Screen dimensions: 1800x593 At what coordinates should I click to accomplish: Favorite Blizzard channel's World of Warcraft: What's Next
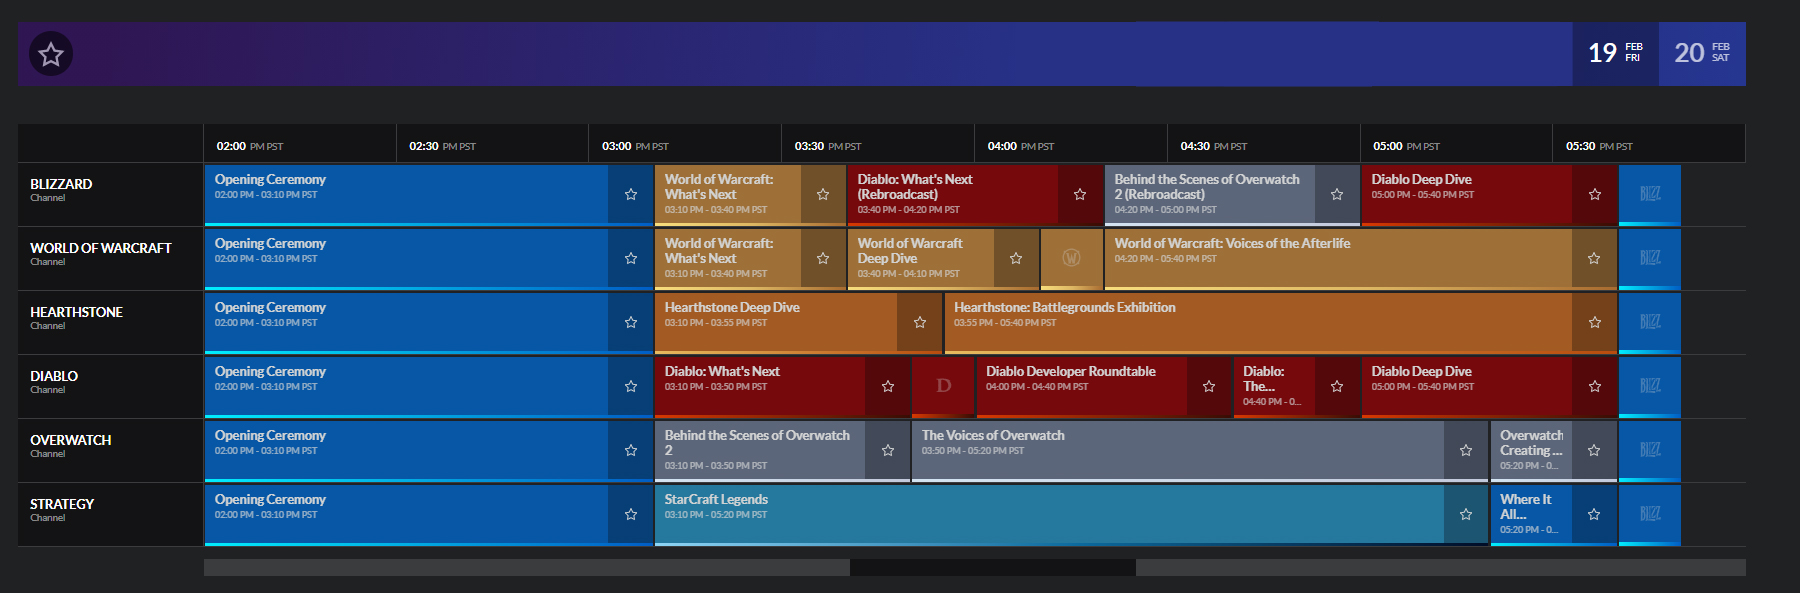(823, 194)
